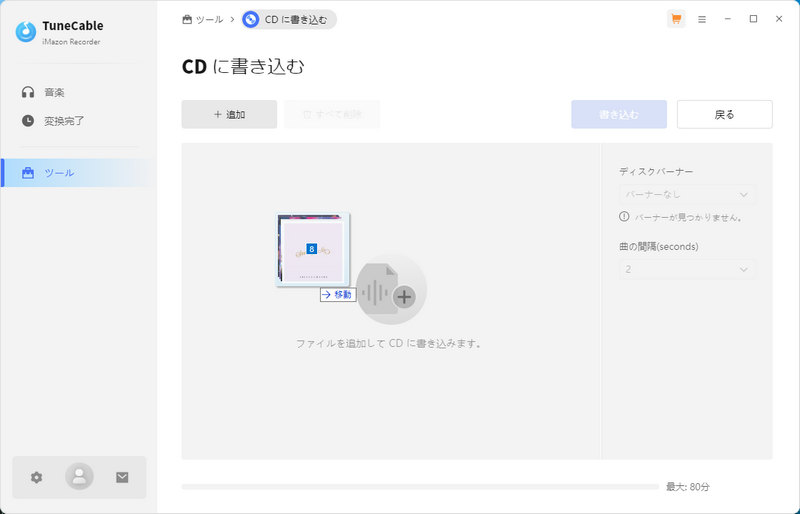The image size is (800, 514).
Task: Select the ツール sidebar item
Action: coord(77,173)
